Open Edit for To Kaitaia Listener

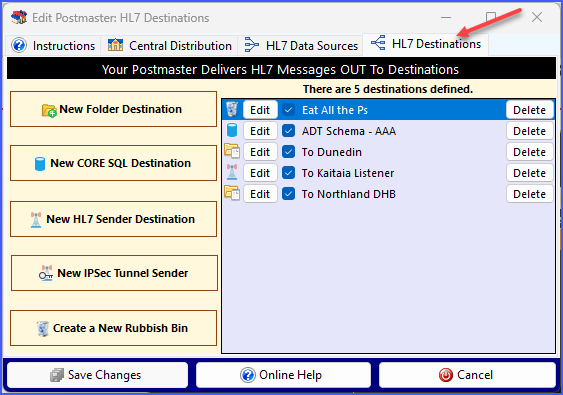pos(260,173)
